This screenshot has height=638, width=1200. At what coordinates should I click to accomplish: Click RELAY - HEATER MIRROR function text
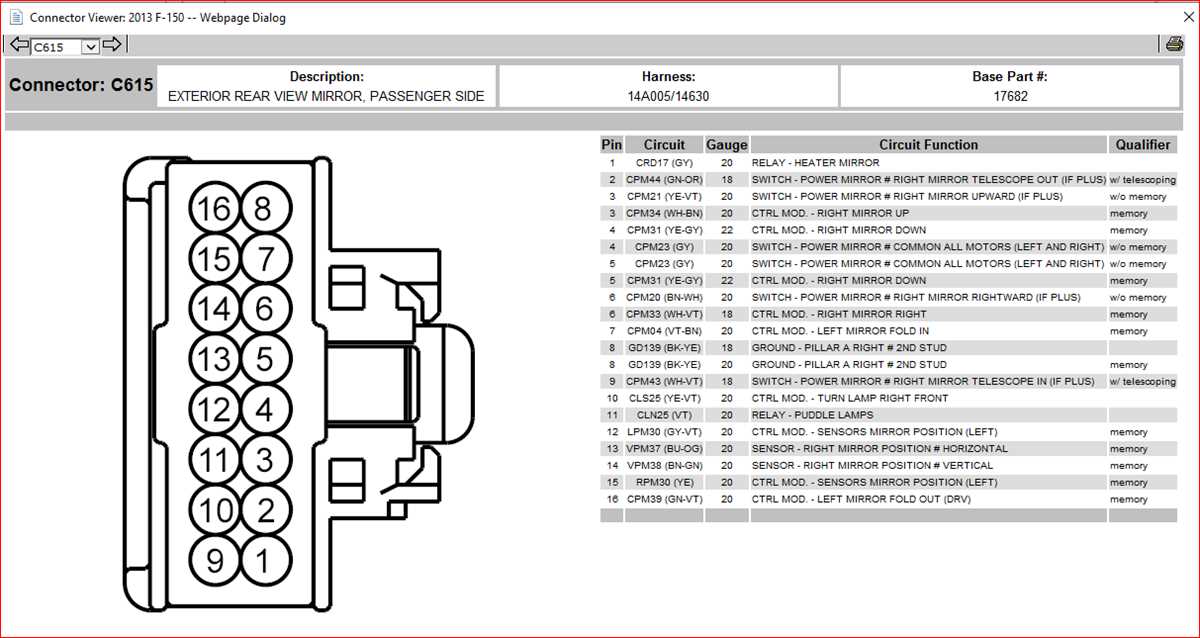[815, 162]
